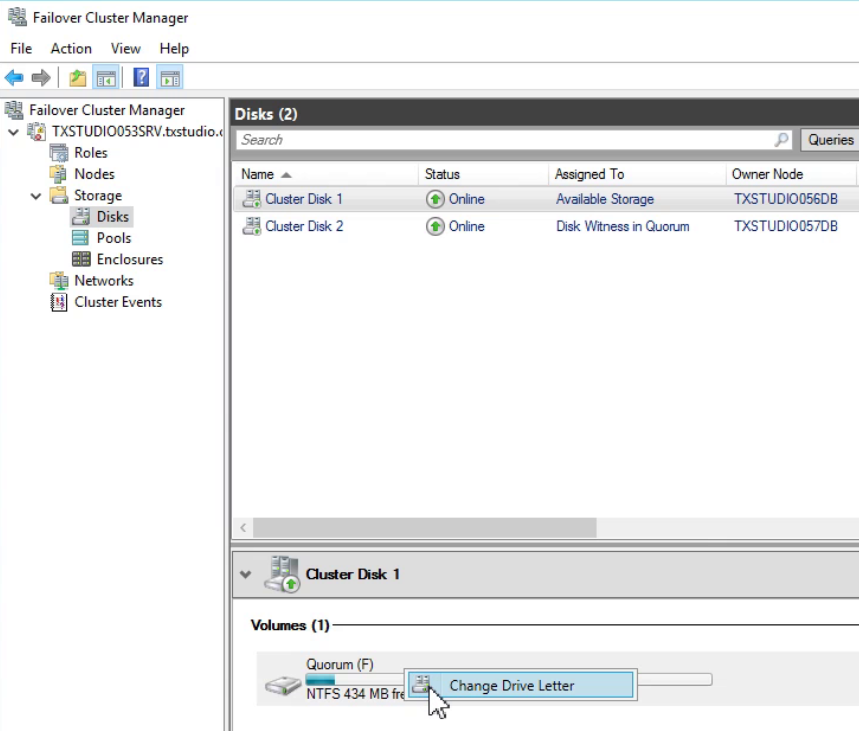This screenshot has width=859, height=731.
Task: Click the Cluster Disk 2 row icon
Action: click(252, 226)
